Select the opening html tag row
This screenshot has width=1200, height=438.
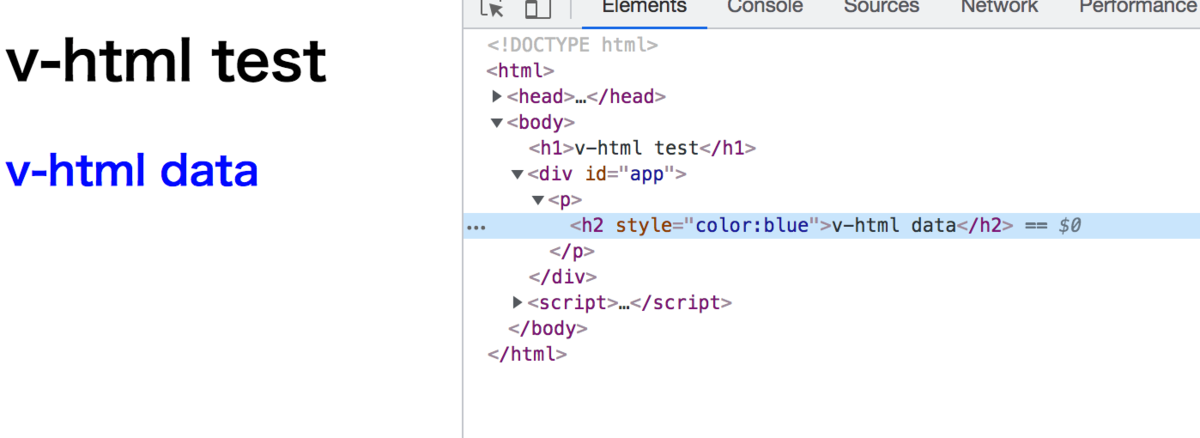[x=520, y=71]
